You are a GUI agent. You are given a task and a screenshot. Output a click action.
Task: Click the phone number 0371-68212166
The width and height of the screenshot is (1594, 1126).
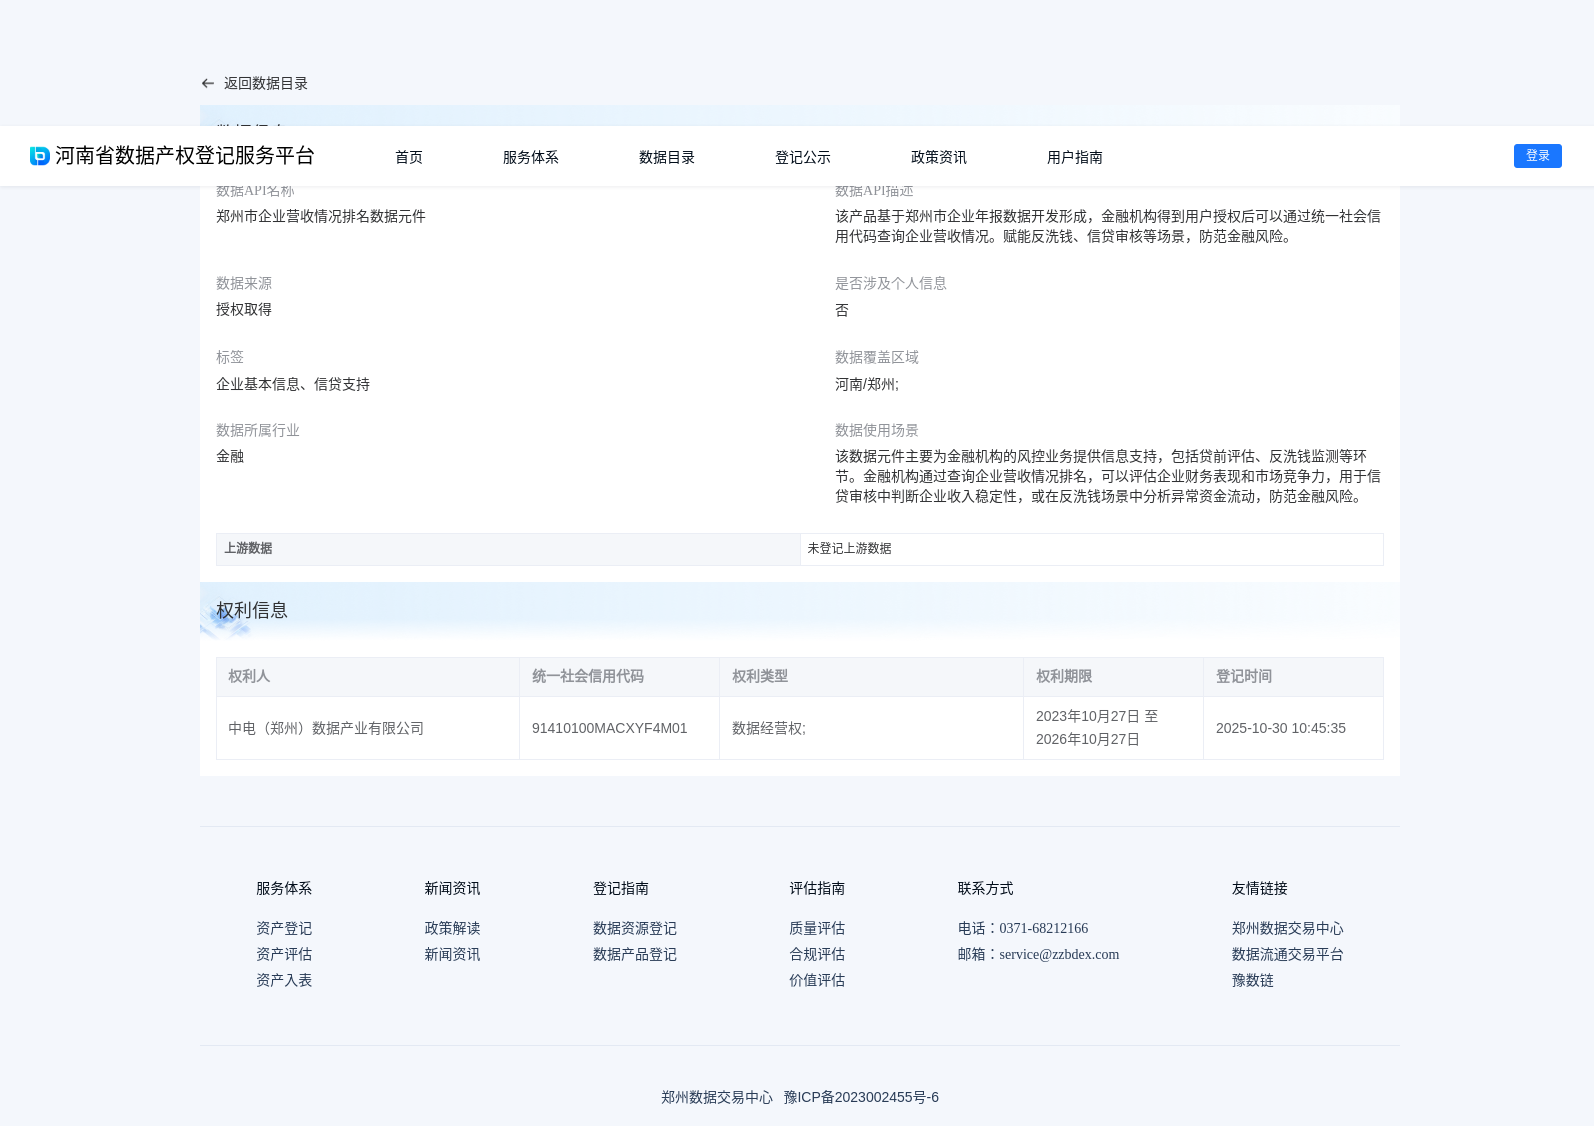click(1043, 929)
